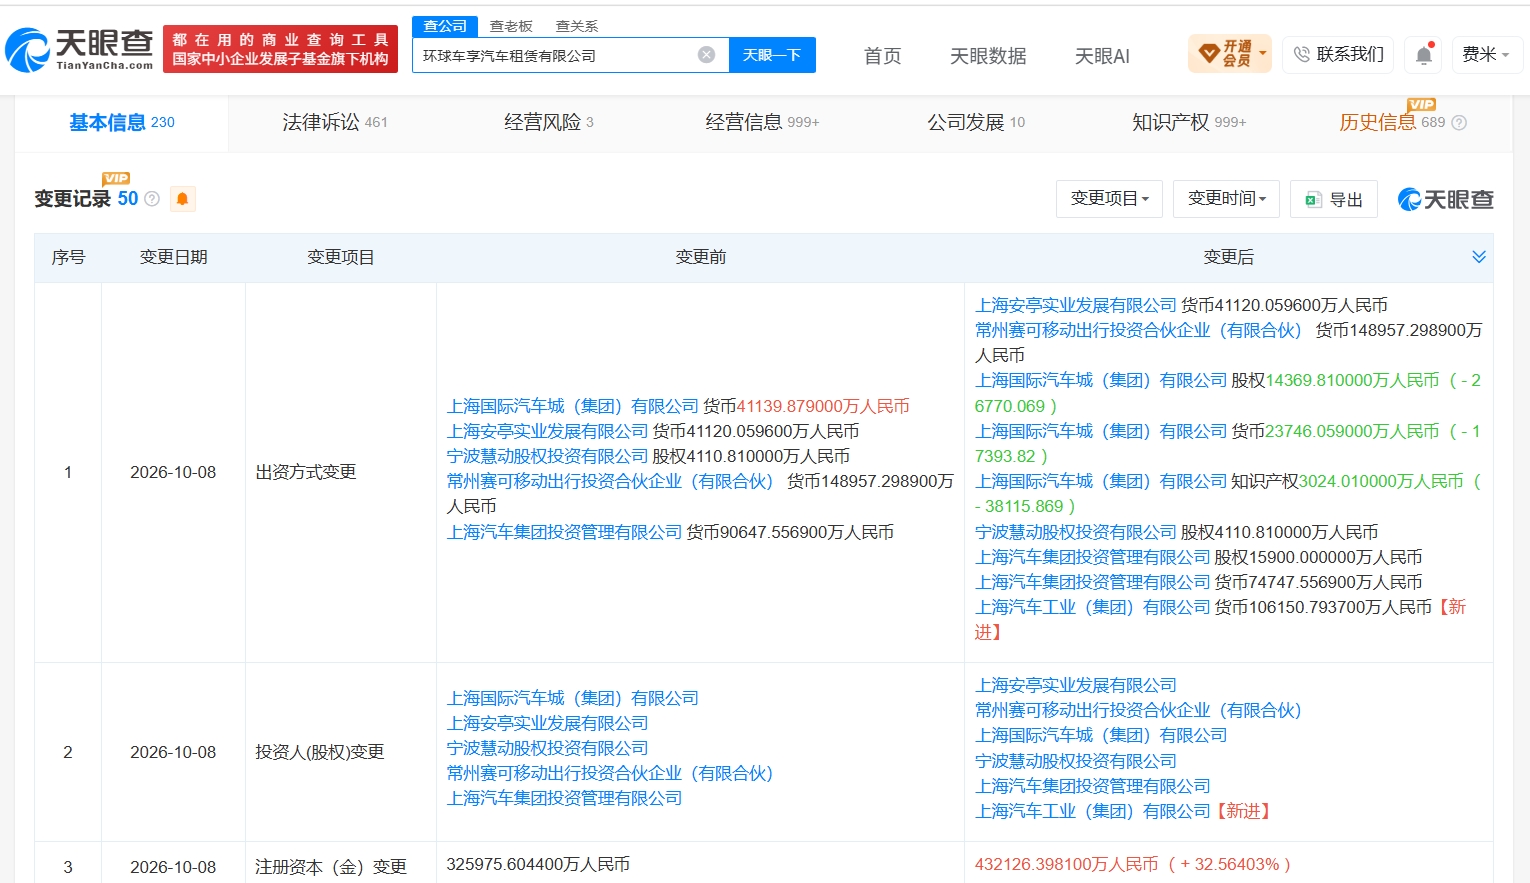
Task: Open 常州赛可移动出行投资合伙企业 link in row 2 变更前
Action: pos(610,773)
